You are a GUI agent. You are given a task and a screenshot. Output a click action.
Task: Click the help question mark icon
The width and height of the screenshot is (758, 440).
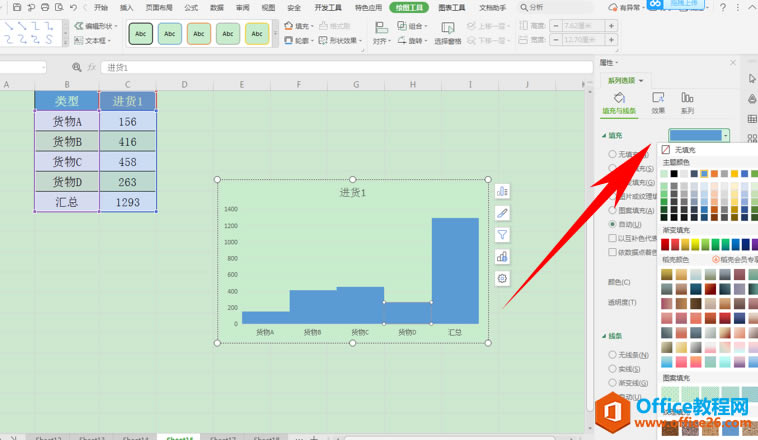point(723,7)
